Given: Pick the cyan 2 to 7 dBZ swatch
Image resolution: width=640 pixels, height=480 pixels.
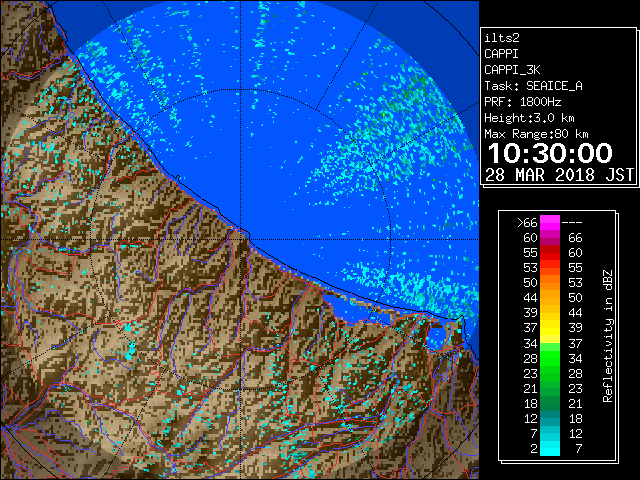Looking at the screenshot, I should (550, 448).
